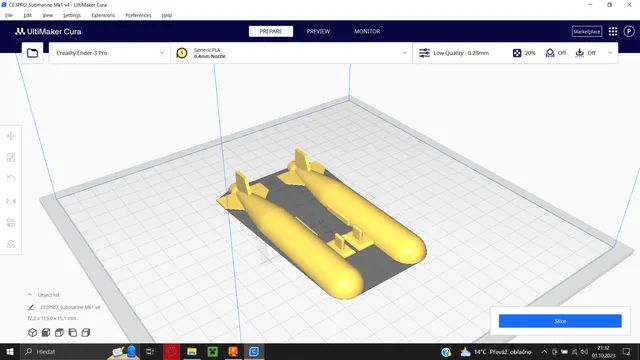This screenshot has height=360, width=640.
Task: Open the Marketplace button
Action: click(587, 31)
